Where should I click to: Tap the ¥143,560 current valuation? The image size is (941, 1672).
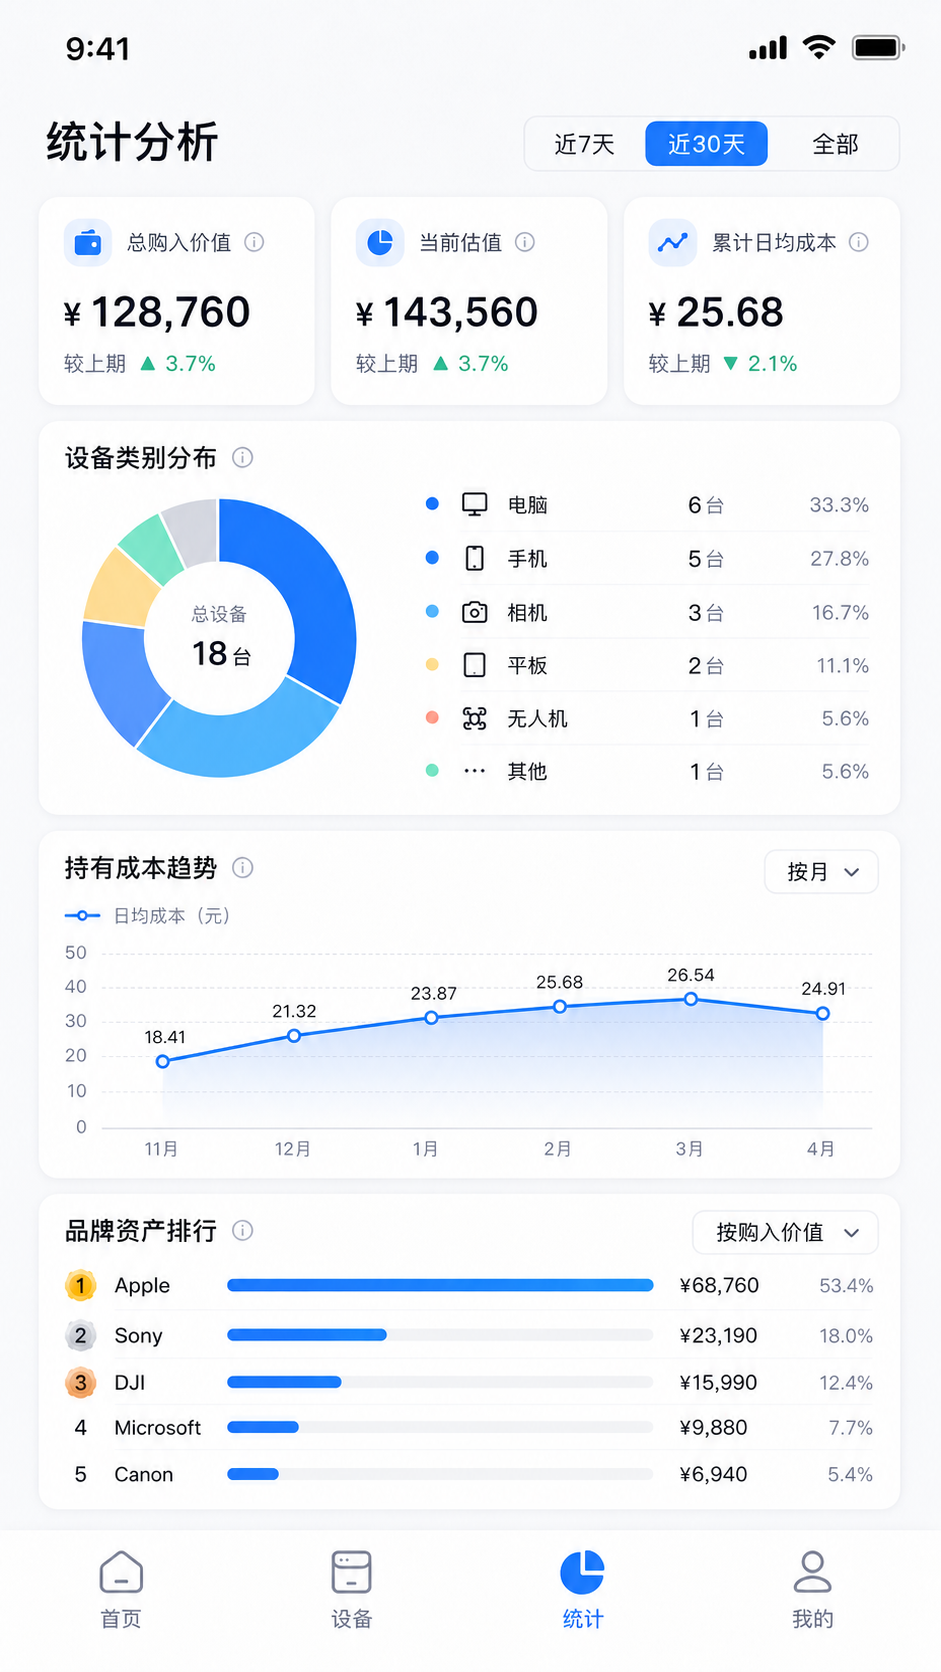[447, 312]
